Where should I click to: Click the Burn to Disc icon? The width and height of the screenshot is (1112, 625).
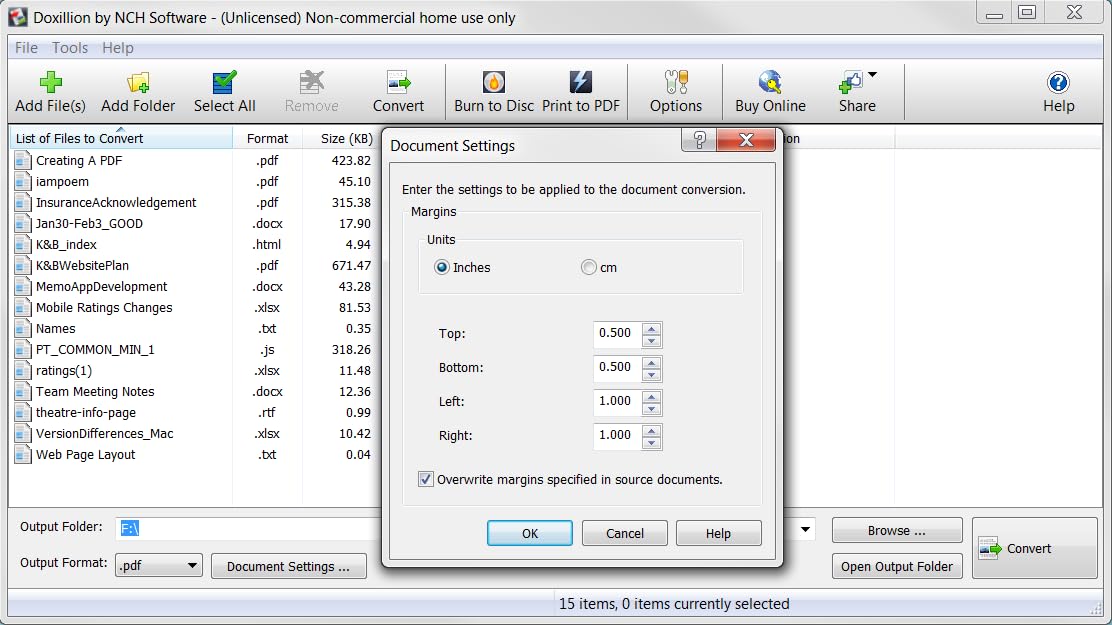[x=494, y=83]
